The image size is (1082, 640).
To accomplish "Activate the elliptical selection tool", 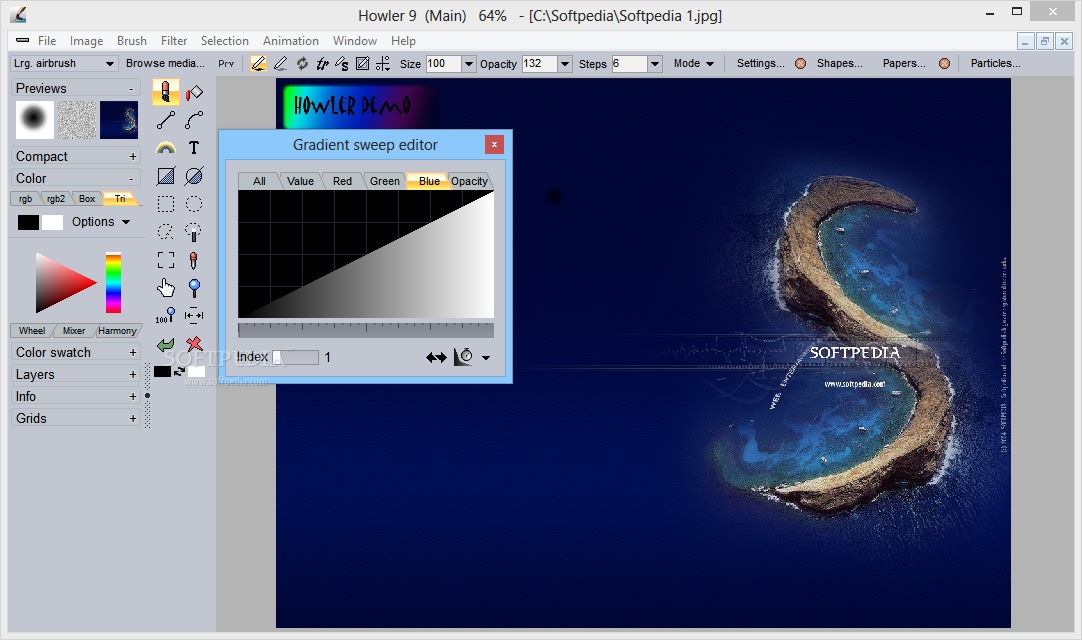I will 194,204.
